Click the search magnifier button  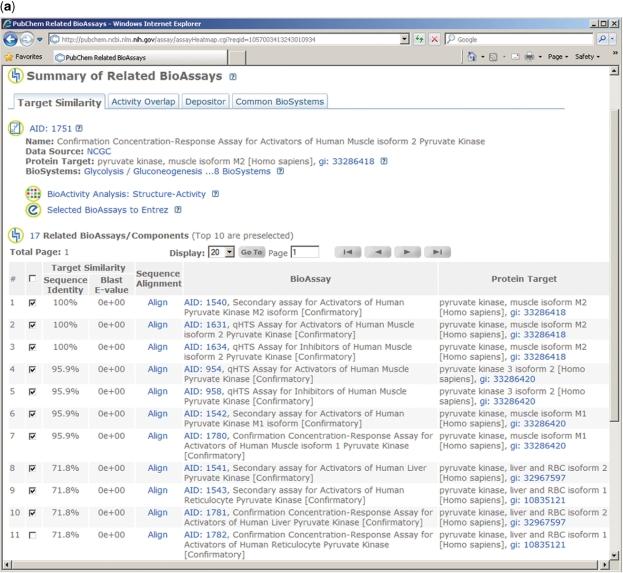click(602, 39)
